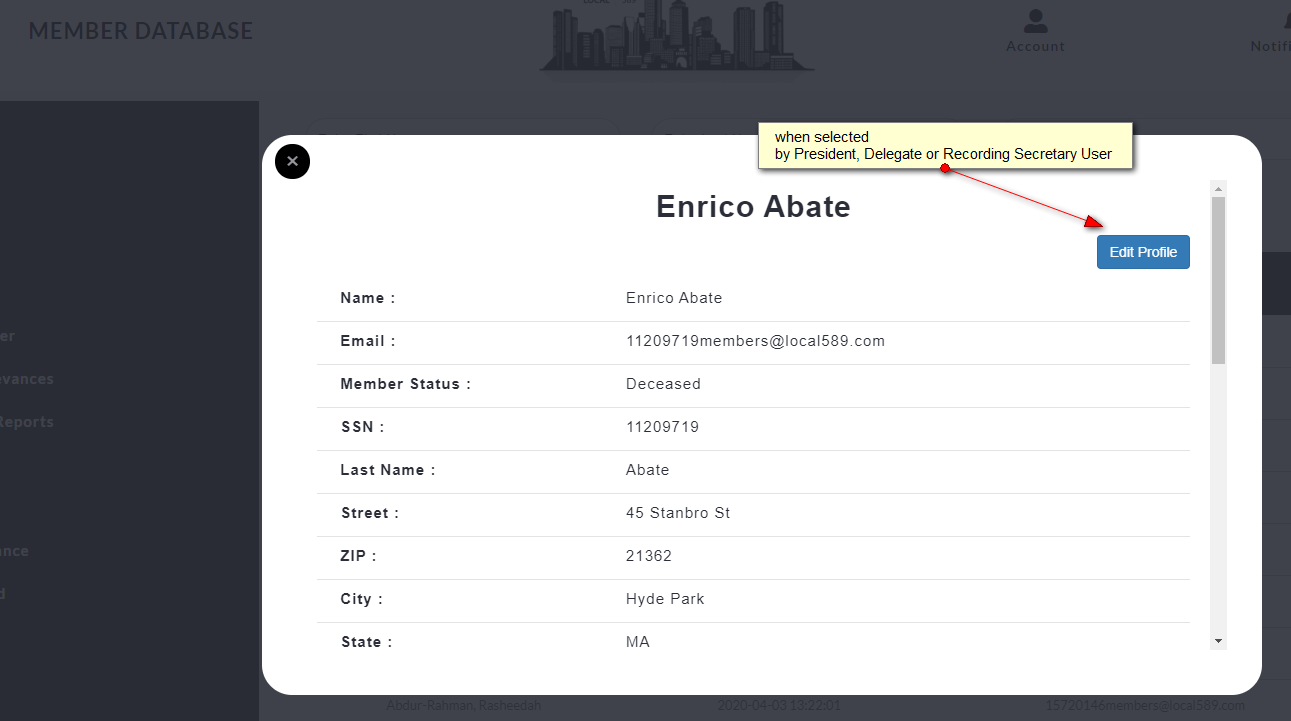The image size is (1291, 721).
Task: Click the 2020-04-03 13:22:01 timestamp cell
Action: point(780,705)
